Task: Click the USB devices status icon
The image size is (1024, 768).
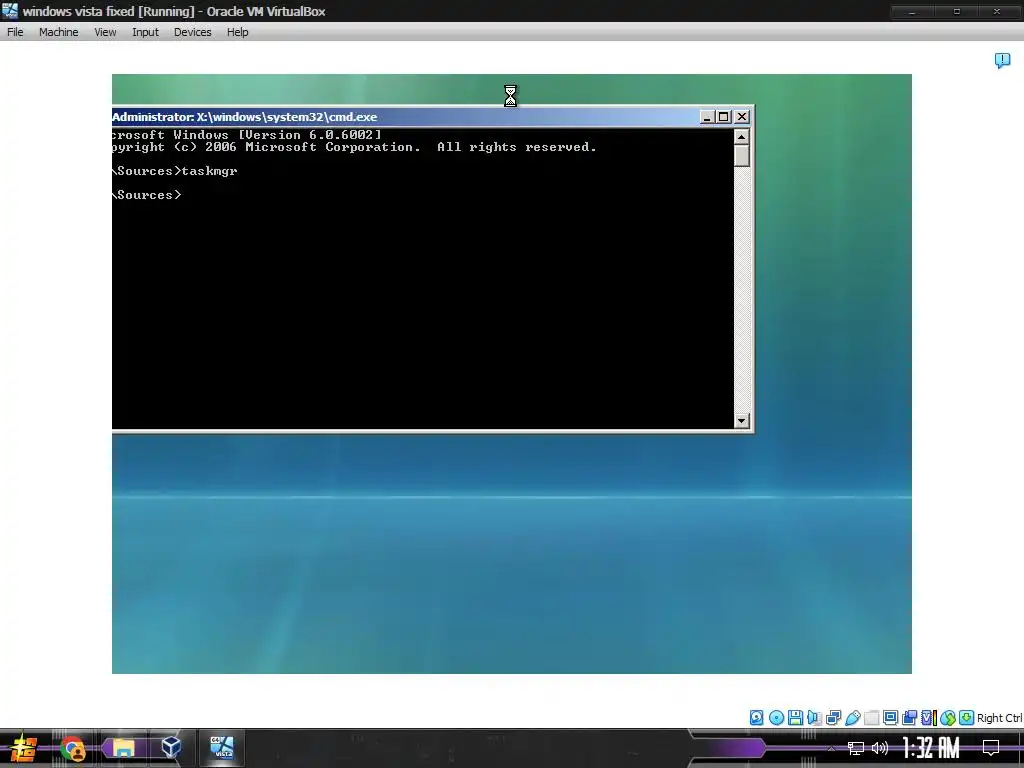Action: [852, 718]
